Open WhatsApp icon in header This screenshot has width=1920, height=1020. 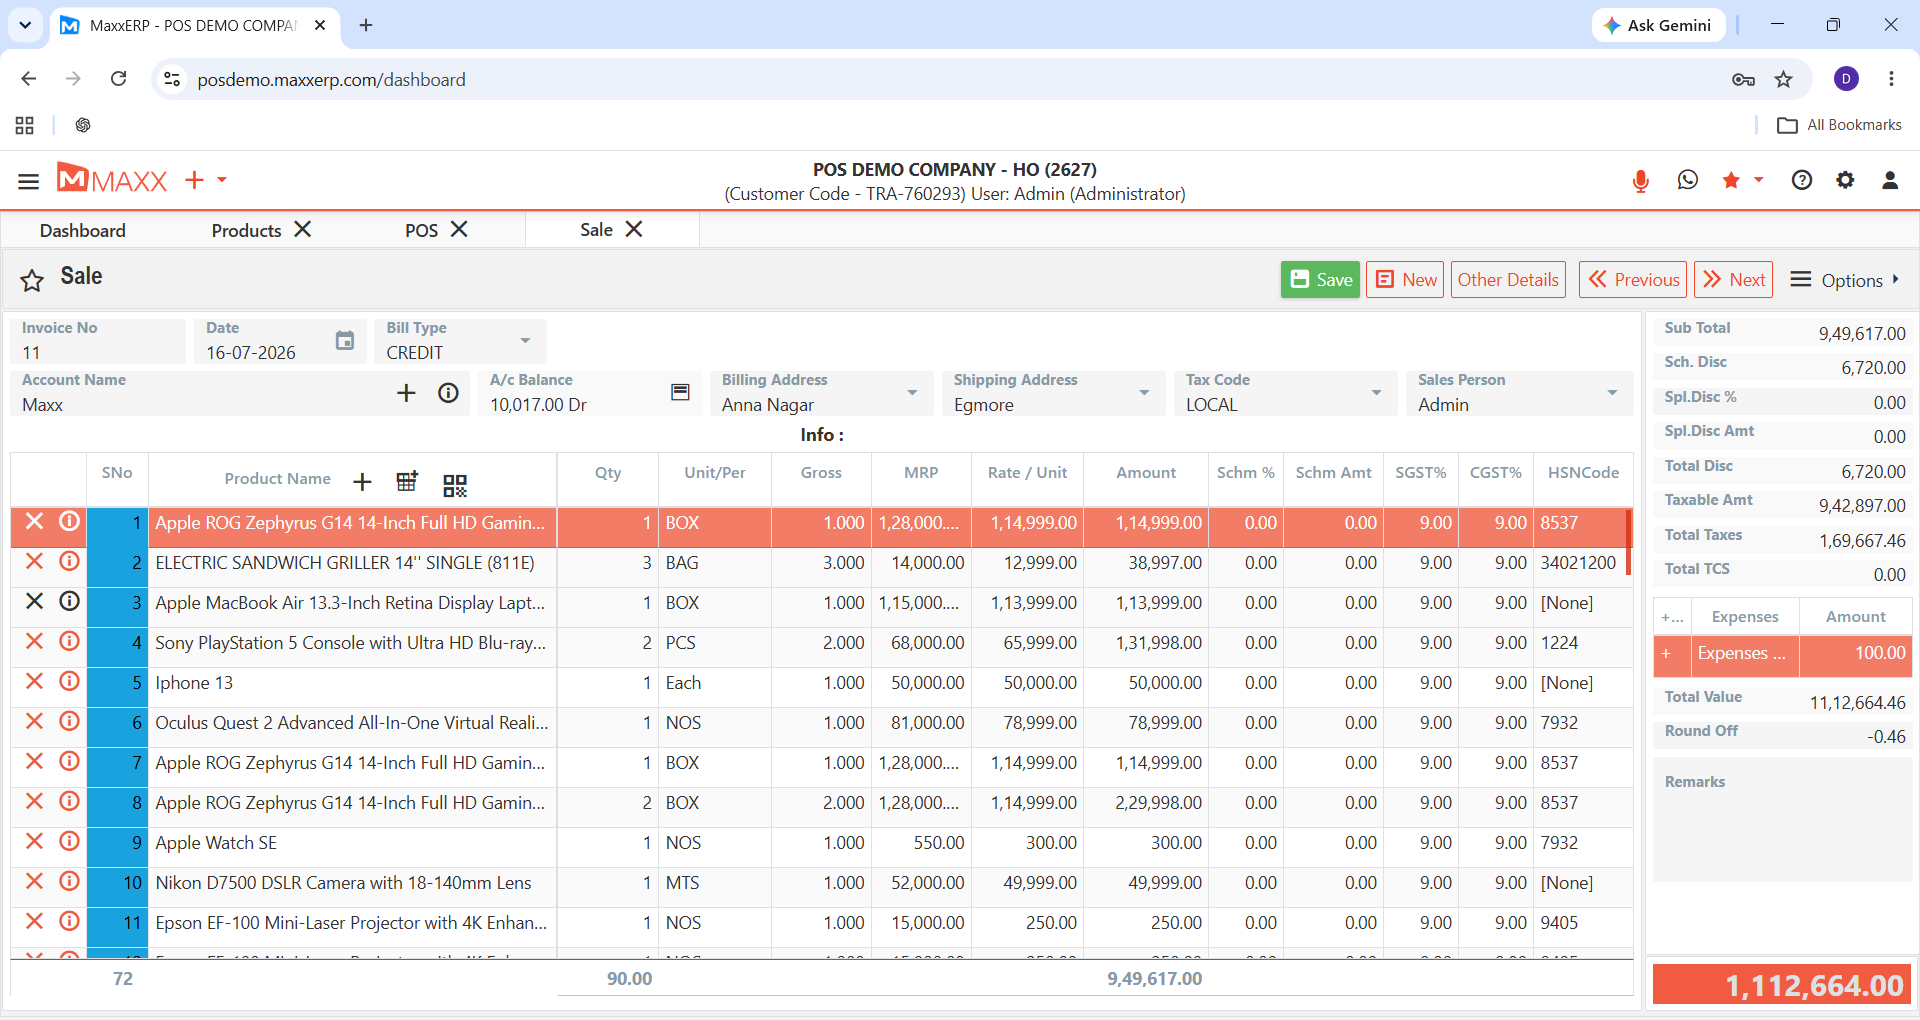pyautogui.click(x=1688, y=180)
